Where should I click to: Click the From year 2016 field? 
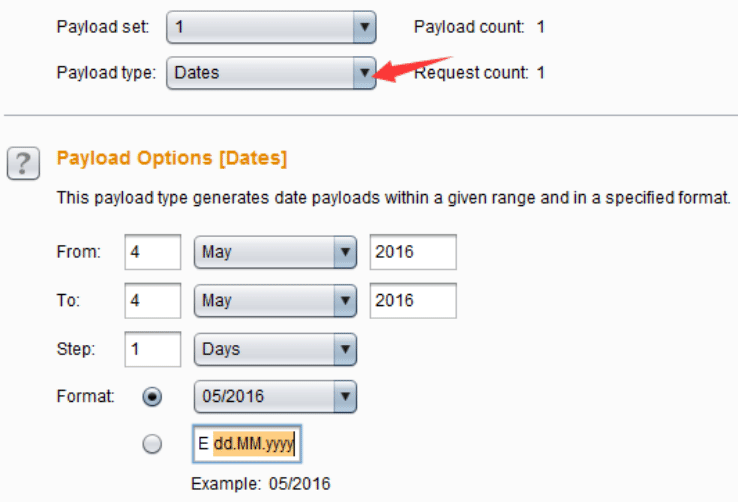tap(413, 252)
